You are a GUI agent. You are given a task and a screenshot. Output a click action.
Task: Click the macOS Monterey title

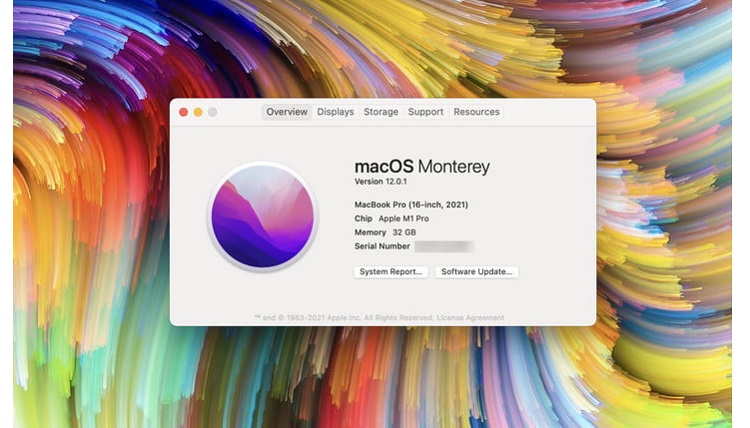tap(422, 166)
